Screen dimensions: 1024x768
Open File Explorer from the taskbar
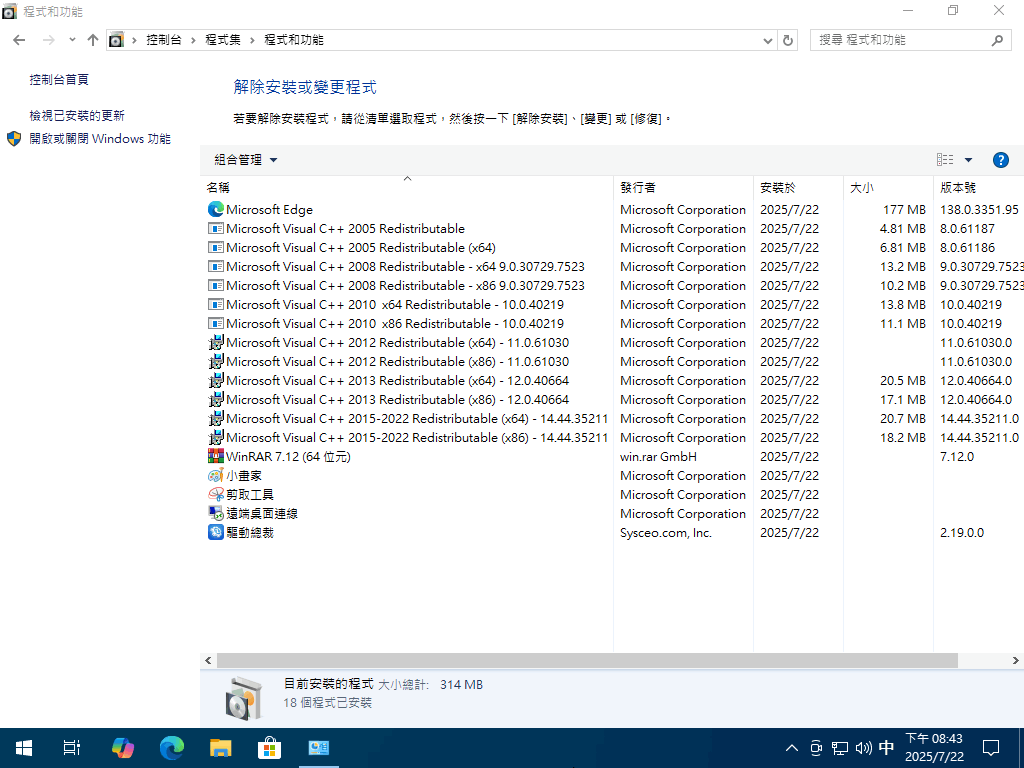pos(221,748)
